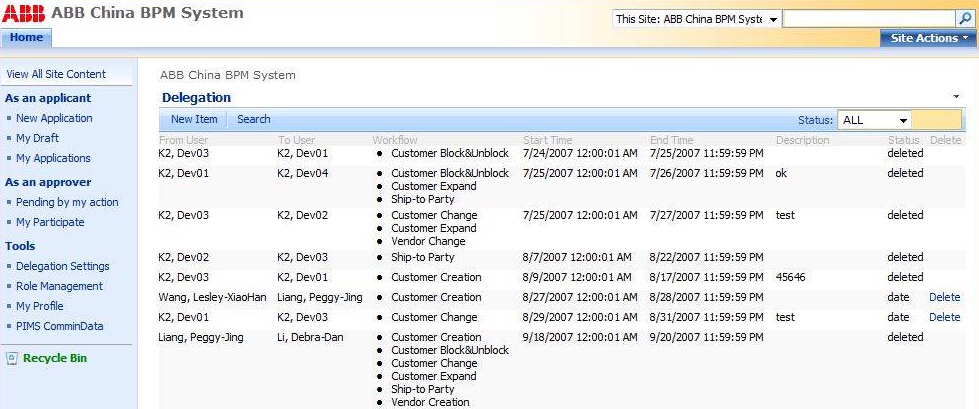
Task: Click the Start Time column header
Action: pos(548,140)
